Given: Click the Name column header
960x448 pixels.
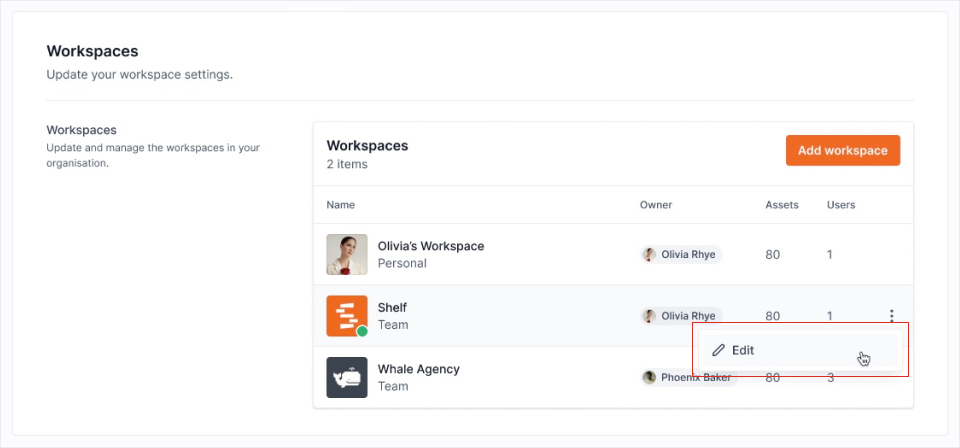Looking at the screenshot, I should 340,205.
